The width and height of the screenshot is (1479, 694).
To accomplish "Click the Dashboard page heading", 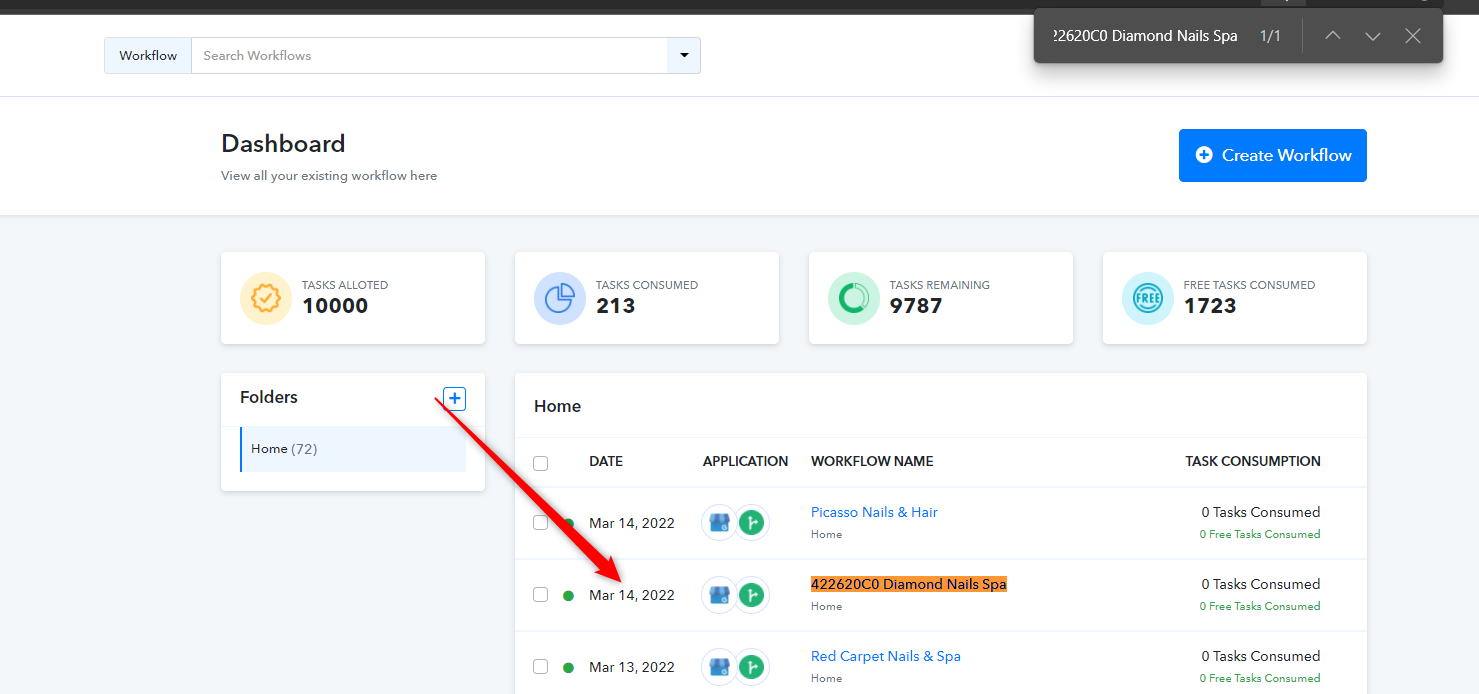I will (283, 143).
